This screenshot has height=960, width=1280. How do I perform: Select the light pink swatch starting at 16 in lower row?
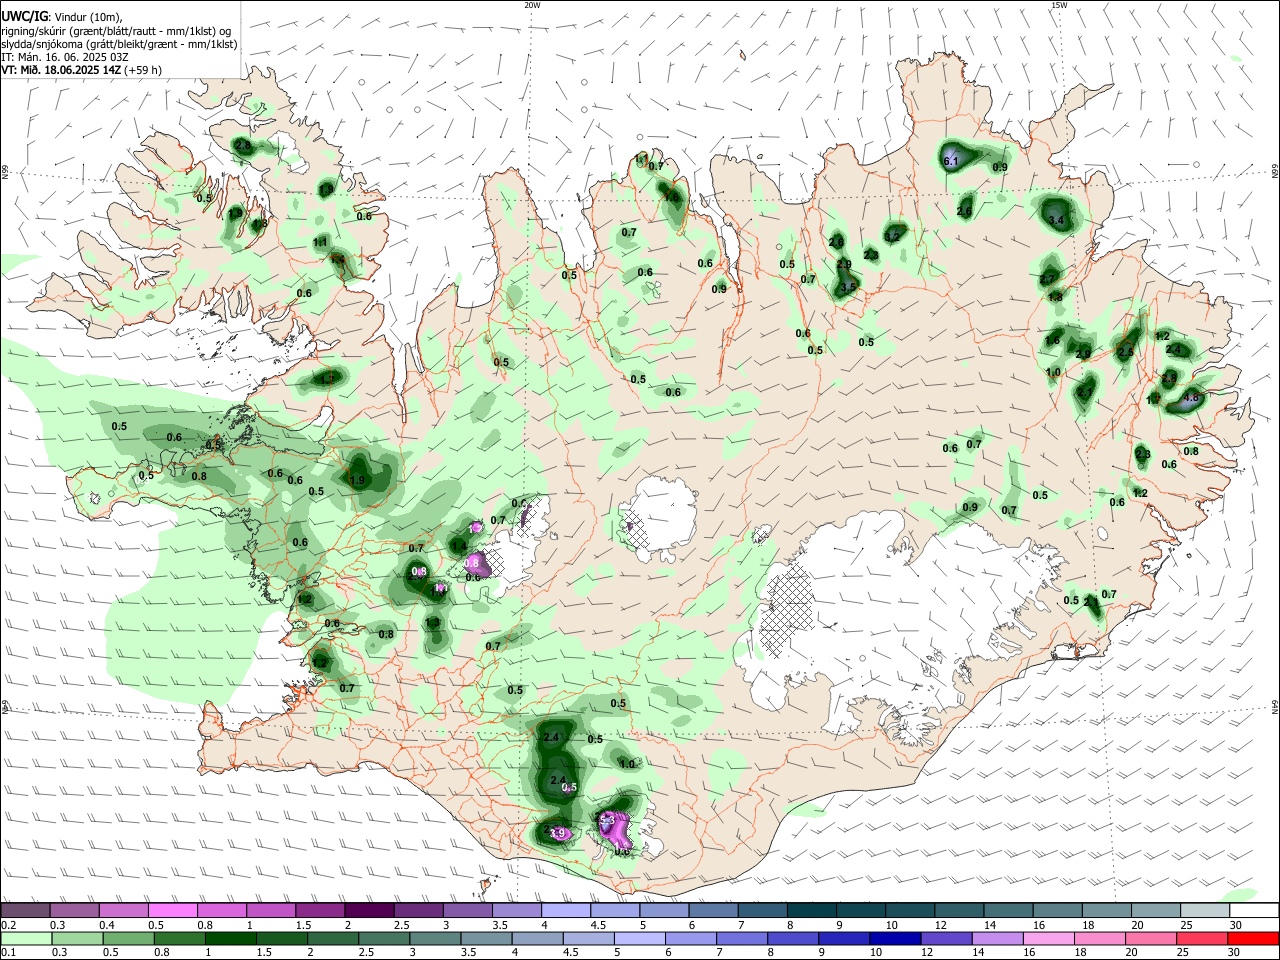point(1048,939)
